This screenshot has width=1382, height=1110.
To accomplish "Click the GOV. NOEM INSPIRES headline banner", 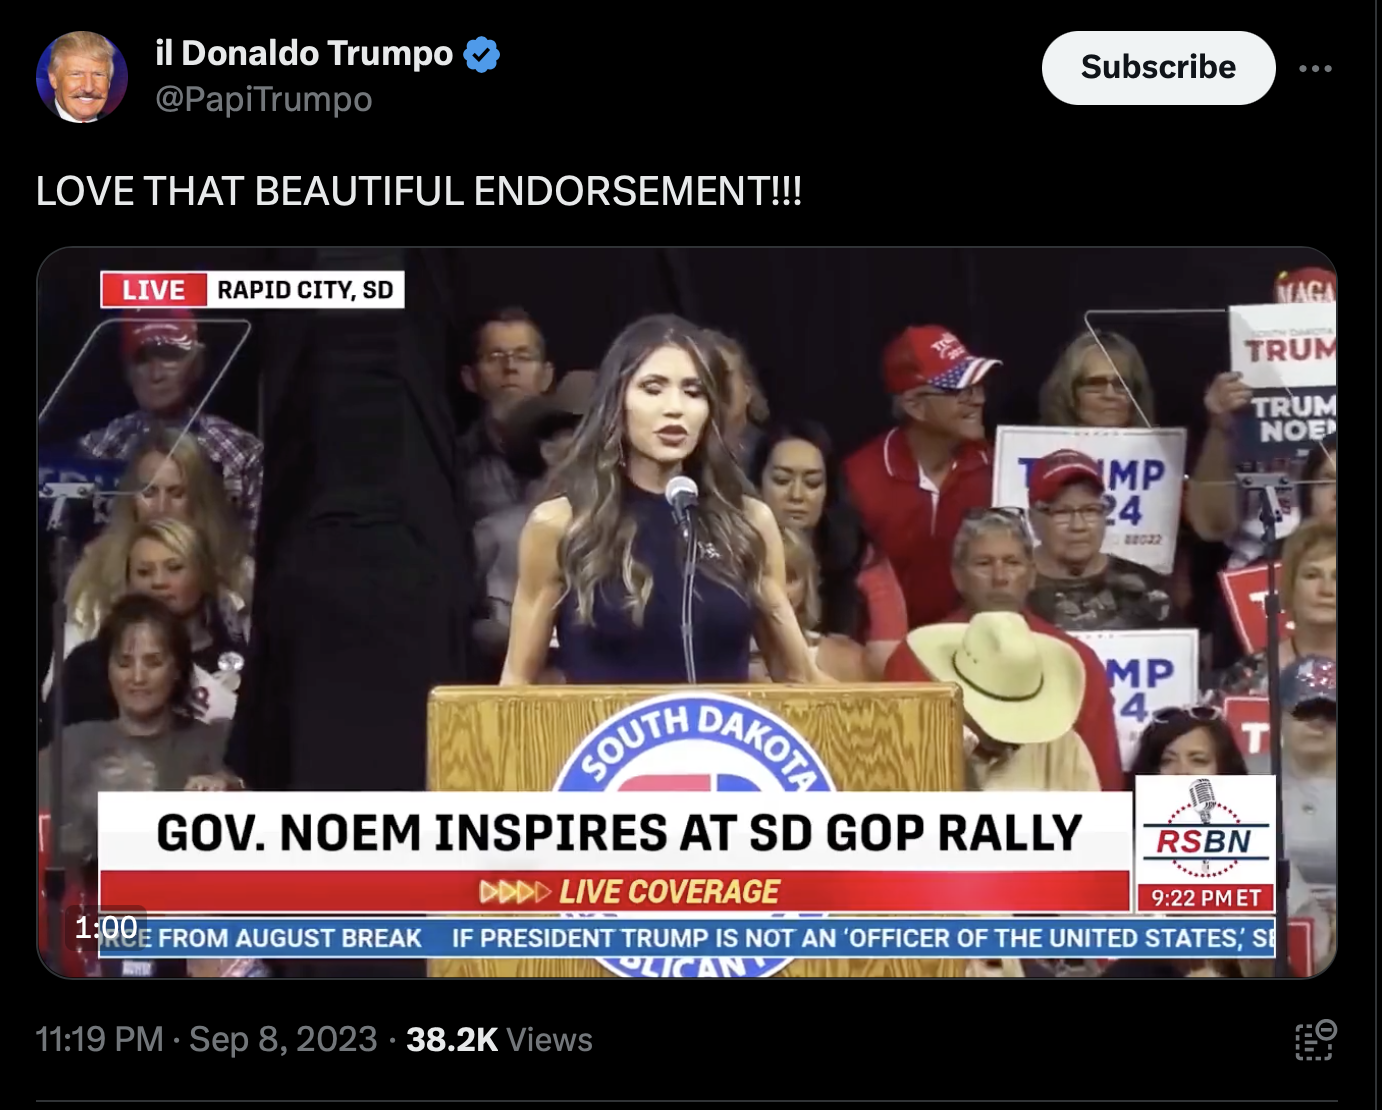I will [616, 832].
